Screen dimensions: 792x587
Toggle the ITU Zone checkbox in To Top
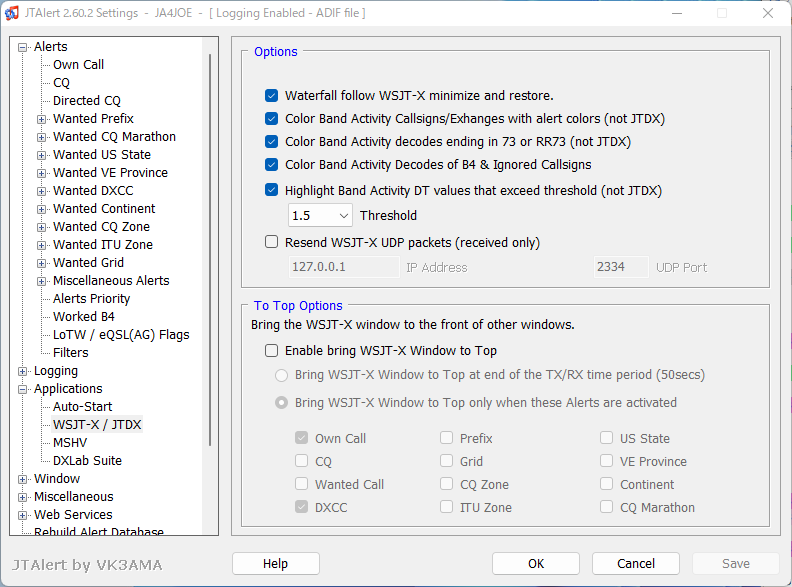[447, 507]
